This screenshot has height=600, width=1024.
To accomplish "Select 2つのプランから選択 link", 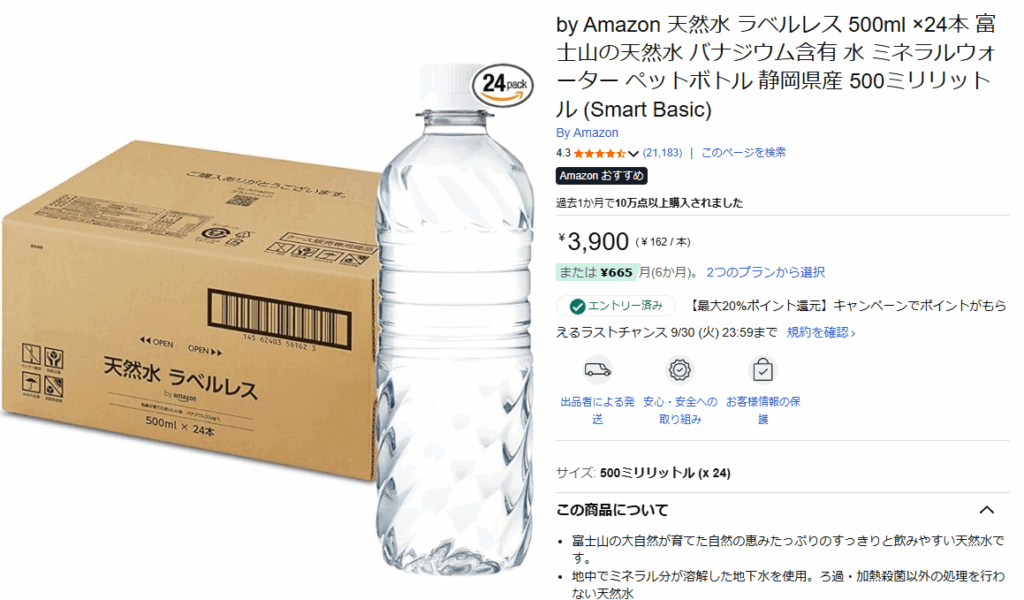I will 765,272.
